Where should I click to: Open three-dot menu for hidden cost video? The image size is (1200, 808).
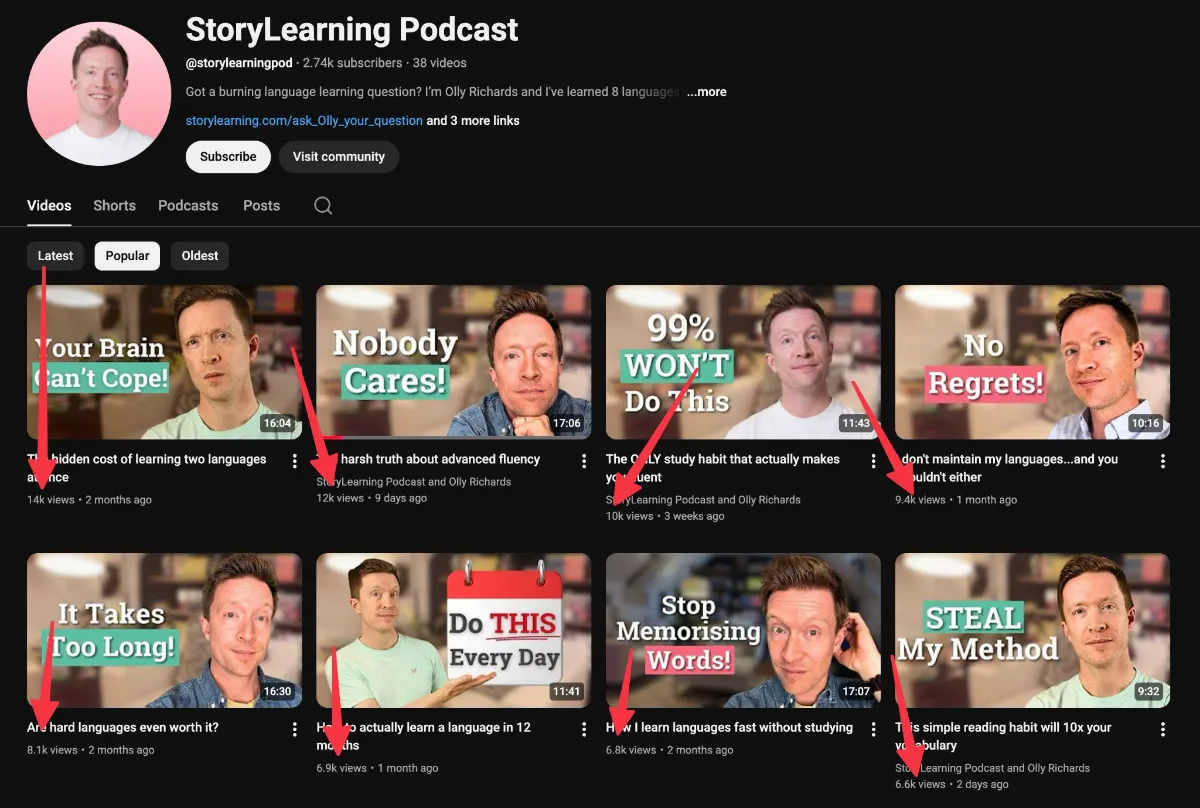click(295, 461)
